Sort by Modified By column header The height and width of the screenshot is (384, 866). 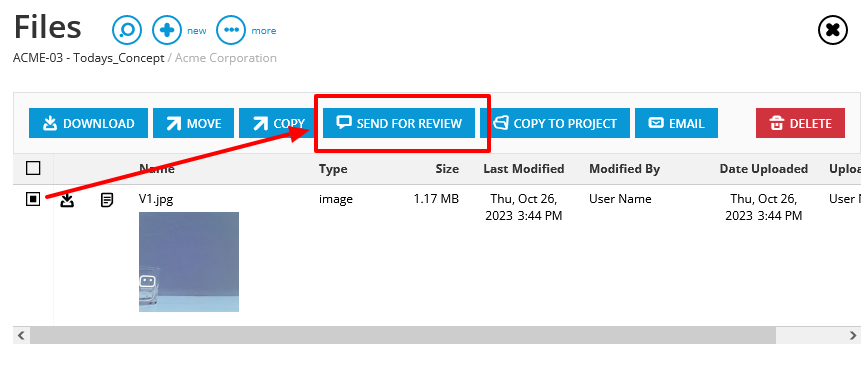(x=625, y=169)
